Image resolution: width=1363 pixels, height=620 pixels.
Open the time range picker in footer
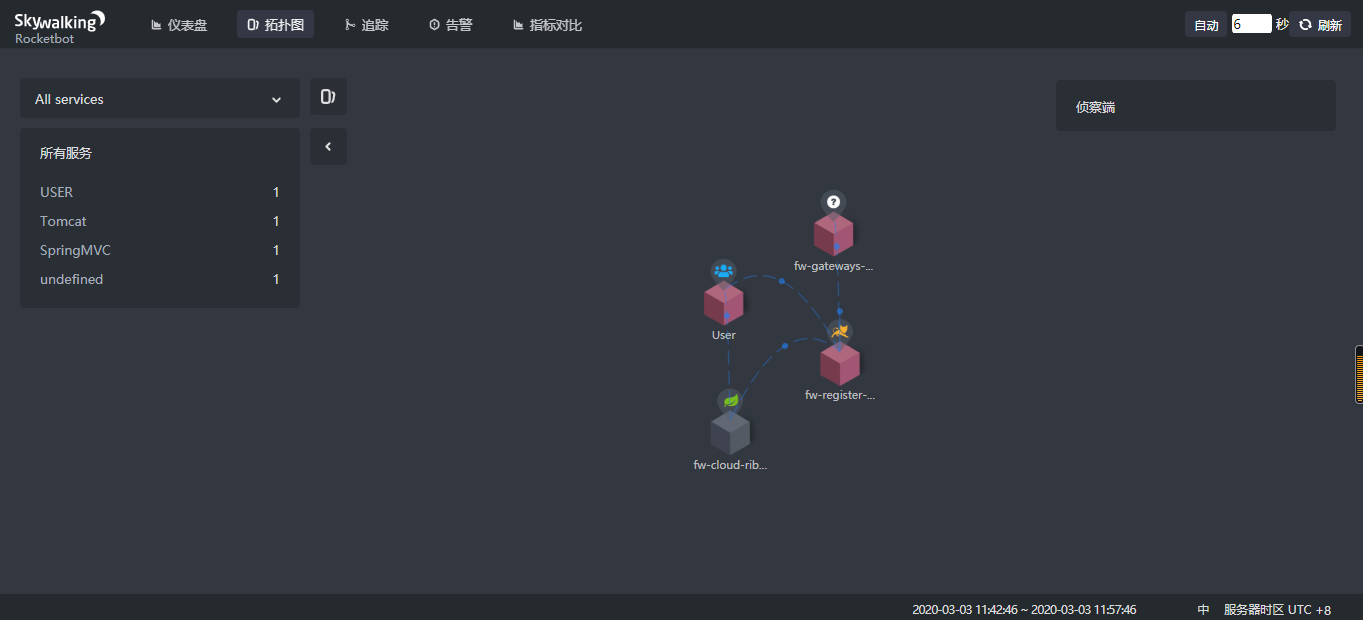click(1023, 609)
